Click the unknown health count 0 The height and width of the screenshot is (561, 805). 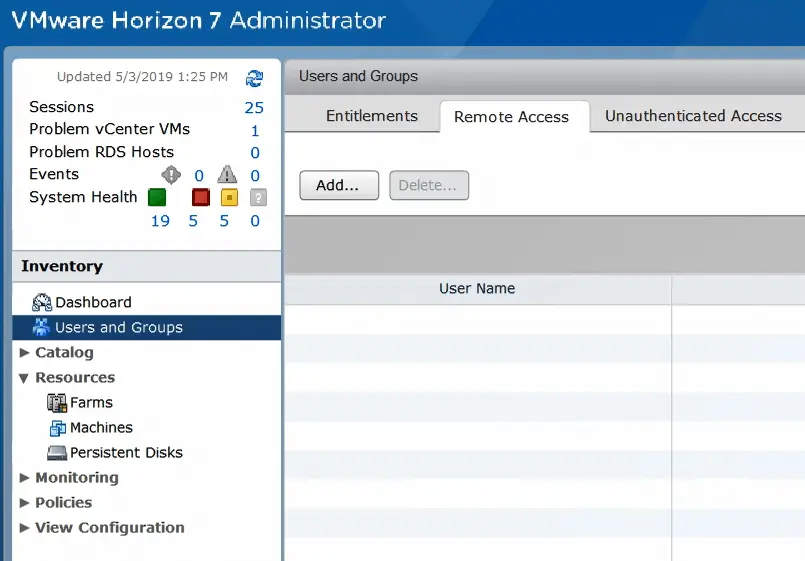click(255, 221)
